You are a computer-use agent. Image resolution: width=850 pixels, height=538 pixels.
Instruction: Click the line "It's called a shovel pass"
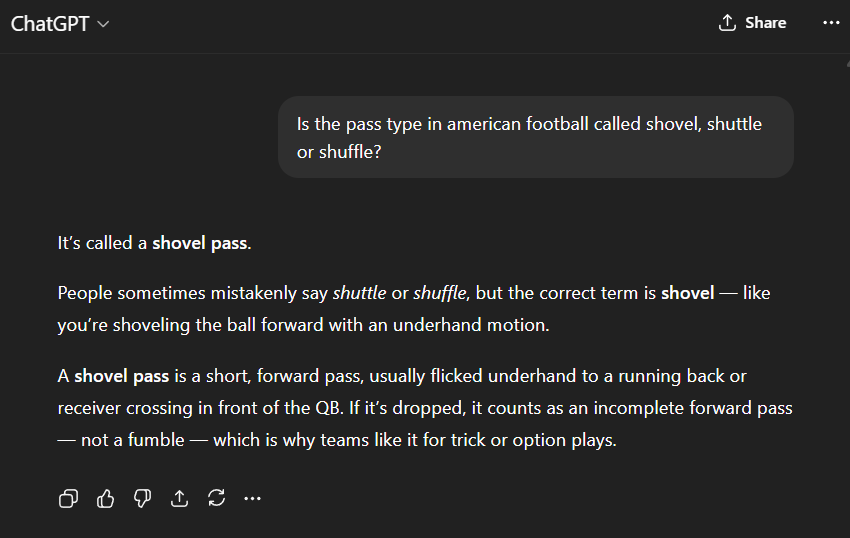[x=154, y=243]
